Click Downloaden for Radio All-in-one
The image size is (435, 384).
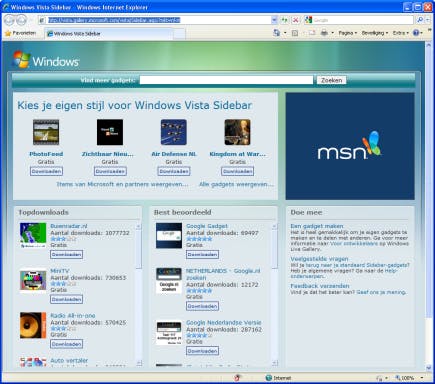pyautogui.click(x=67, y=344)
